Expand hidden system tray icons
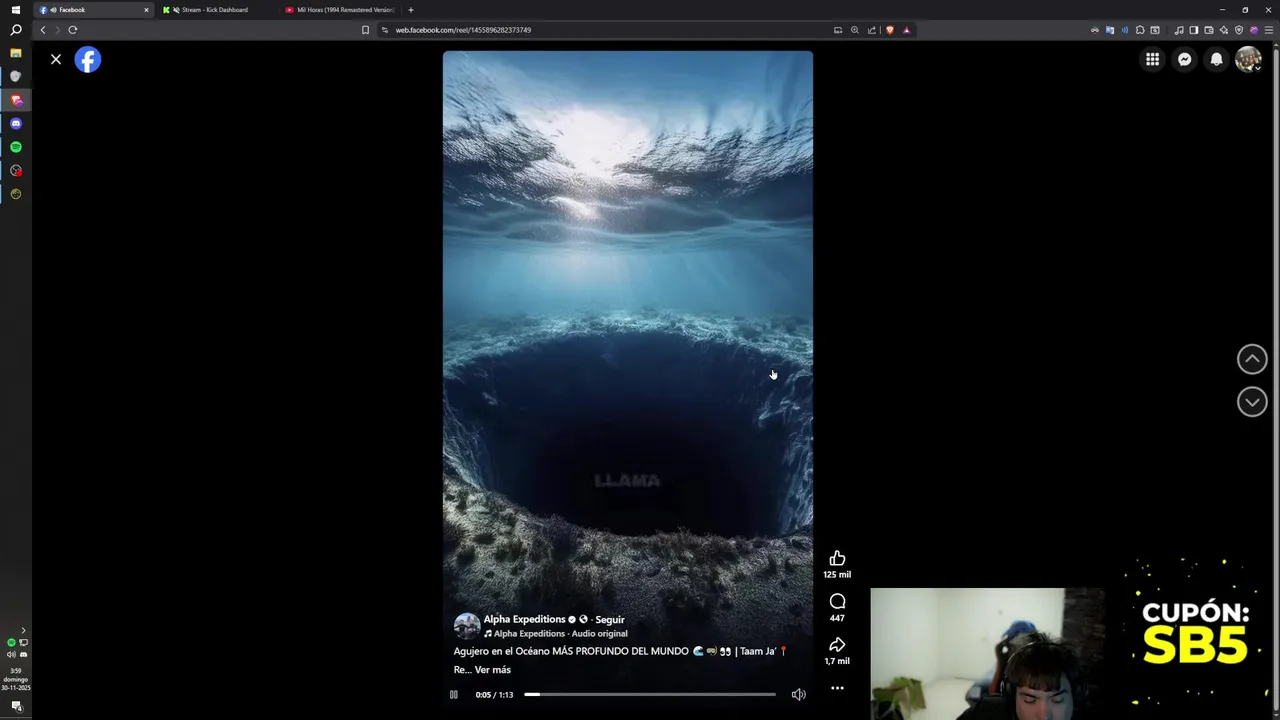Image resolution: width=1280 pixels, height=720 pixels. click(x=23, y=631)
